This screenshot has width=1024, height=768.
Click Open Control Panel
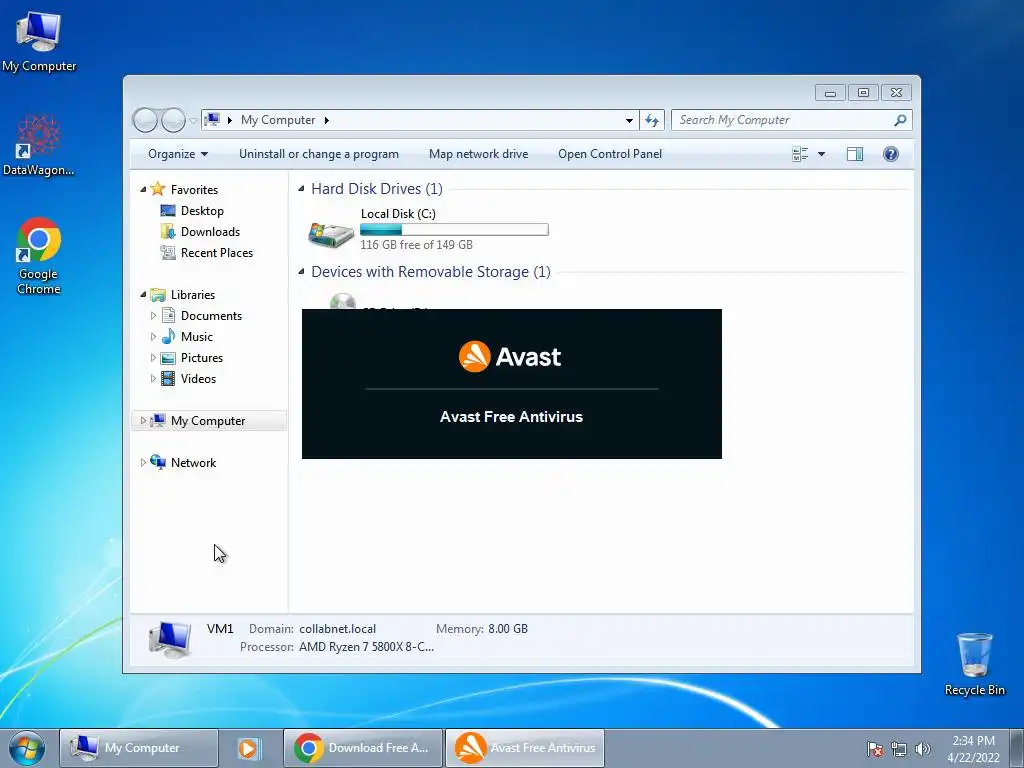tap(610, 154)
